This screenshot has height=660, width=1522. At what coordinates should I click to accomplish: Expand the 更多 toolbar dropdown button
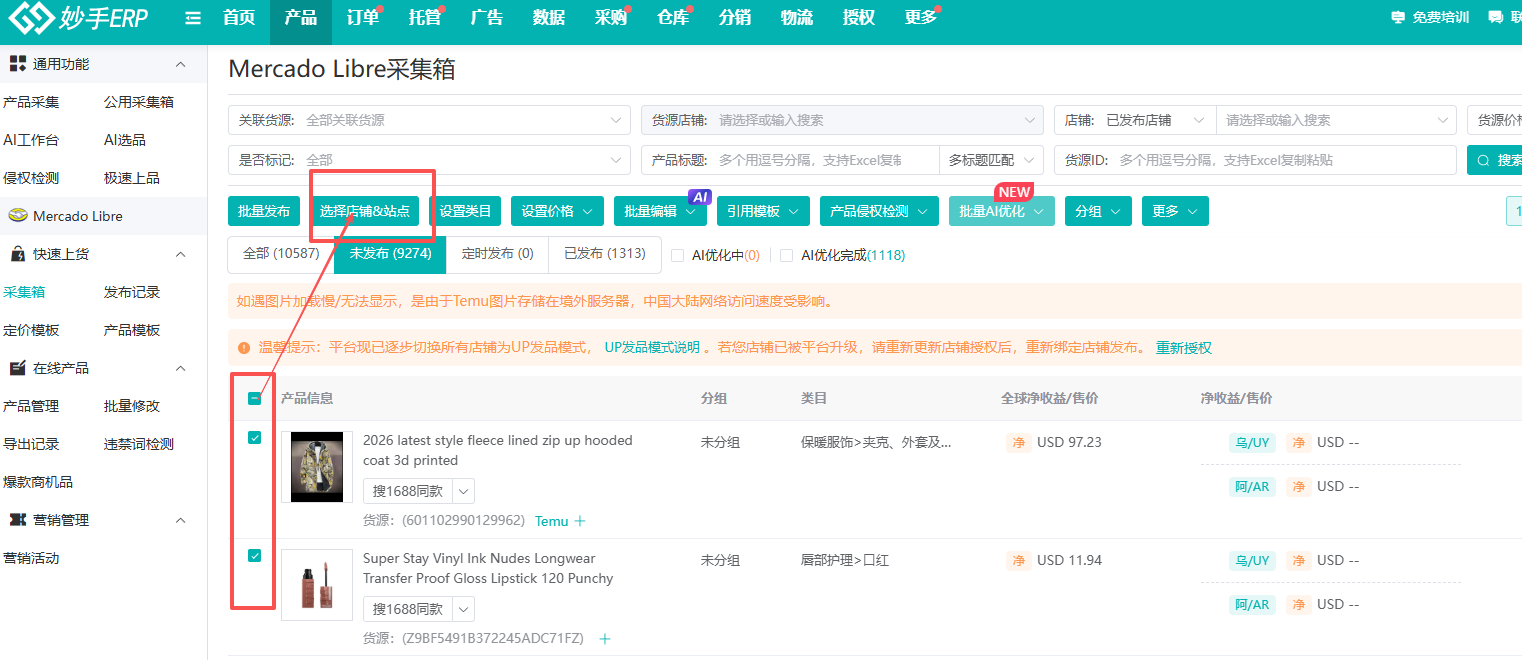pyautogui.click(x=1175, y=211)
